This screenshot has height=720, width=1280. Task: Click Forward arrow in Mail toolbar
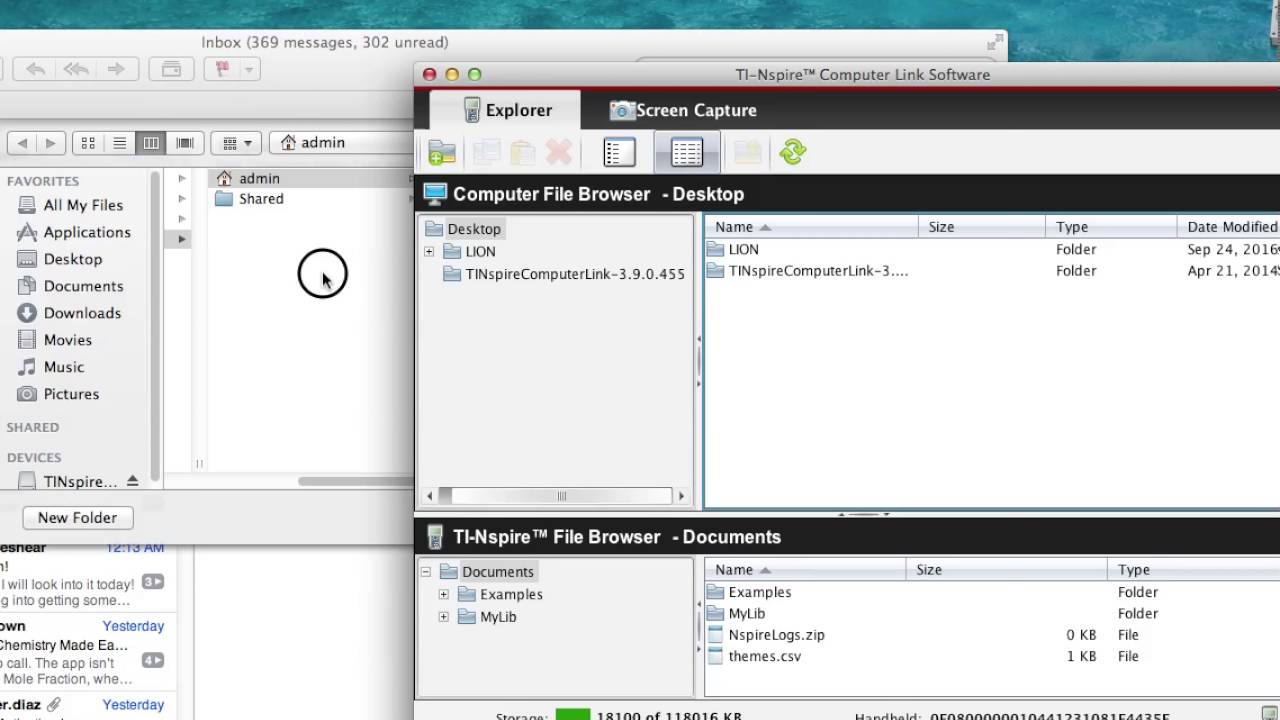(x=116, y=69)
